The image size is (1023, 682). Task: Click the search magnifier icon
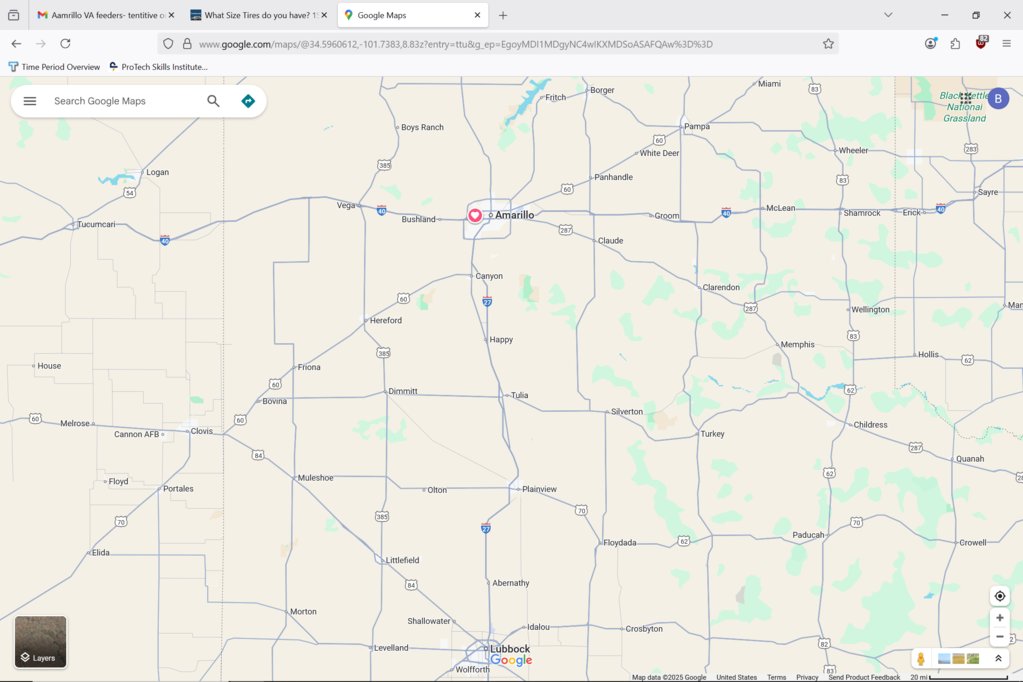[x=213, y=101]
